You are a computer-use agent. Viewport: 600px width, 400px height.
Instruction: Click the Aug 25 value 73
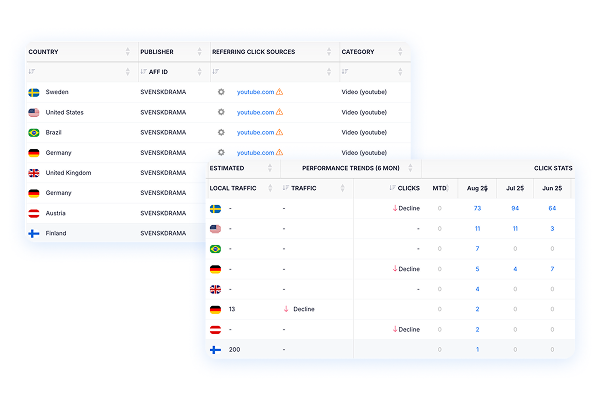click(x=477, y=208)
